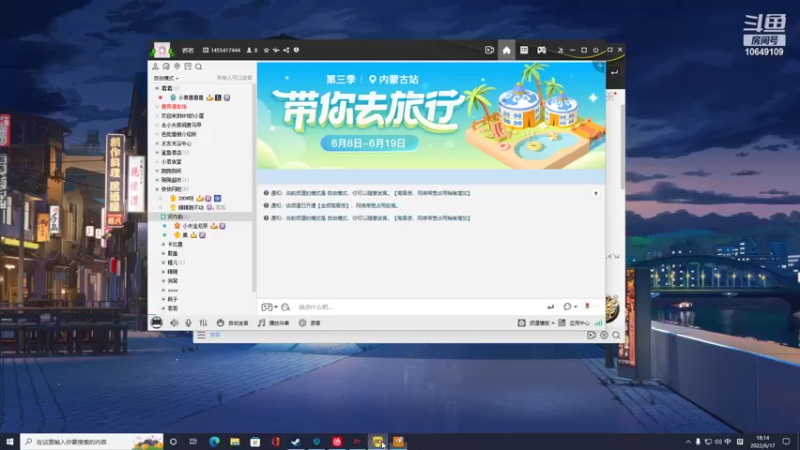Open Microsoft Edge from taskbar
Screen dimensions: 800x450
[x=214, y=441]
